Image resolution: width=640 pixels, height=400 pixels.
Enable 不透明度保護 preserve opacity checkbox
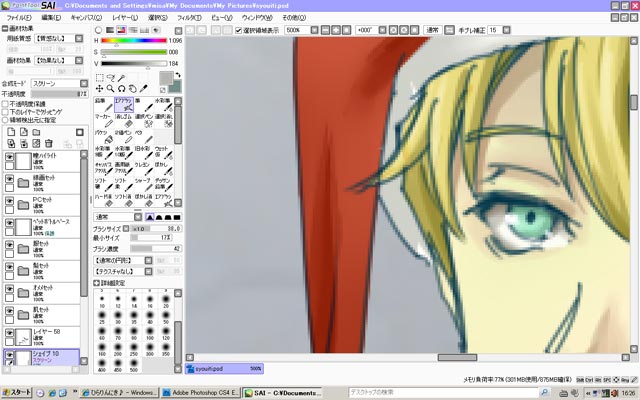coord(5,104)
